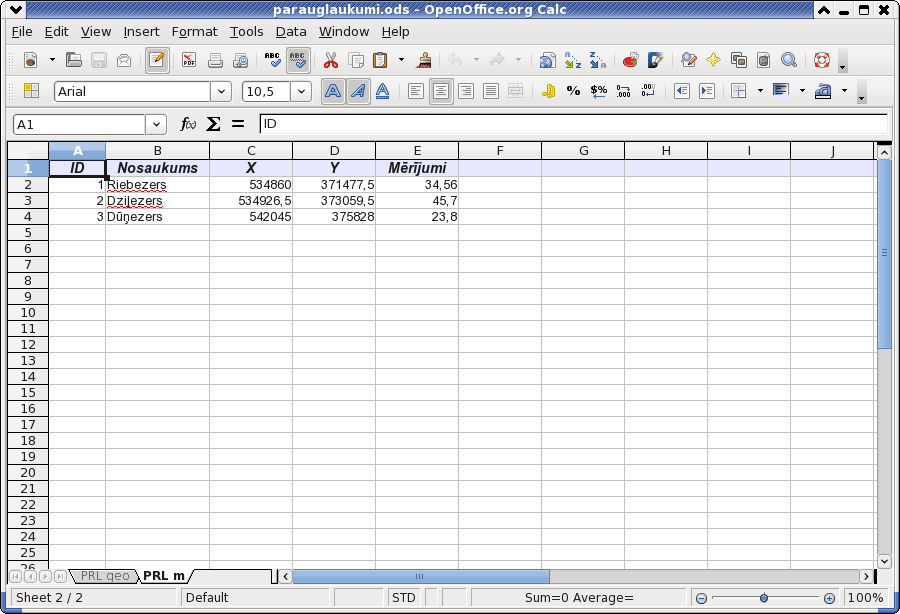Image resolution: width=900 pixels, height=614 pixels.
Task: Toggle Bold formatting
Action: click(x=333, y=91)
